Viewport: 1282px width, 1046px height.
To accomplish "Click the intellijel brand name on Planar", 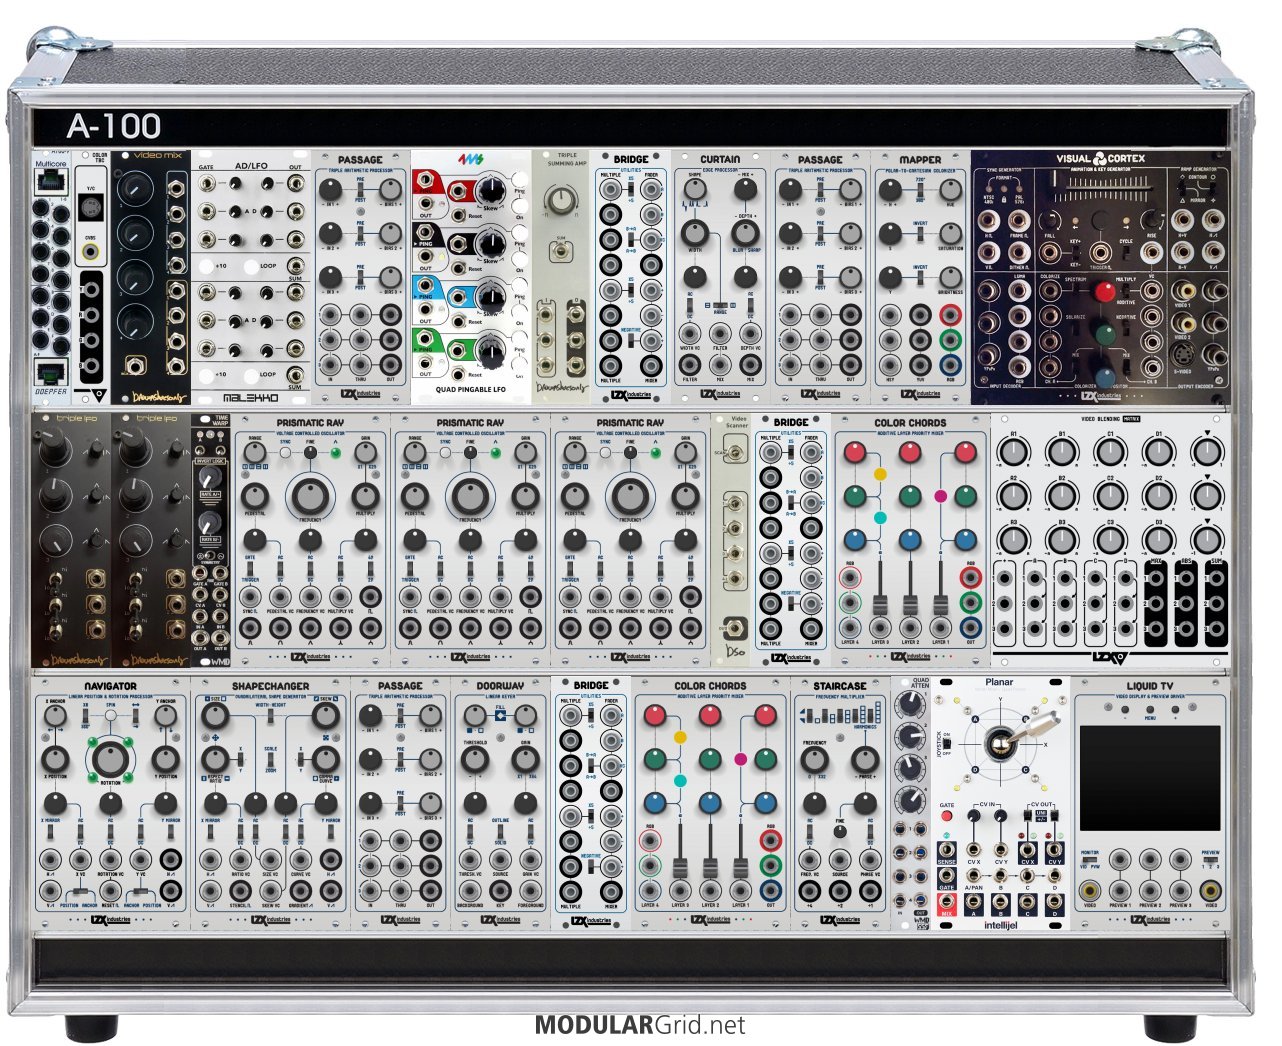I will coord(1000,925).
